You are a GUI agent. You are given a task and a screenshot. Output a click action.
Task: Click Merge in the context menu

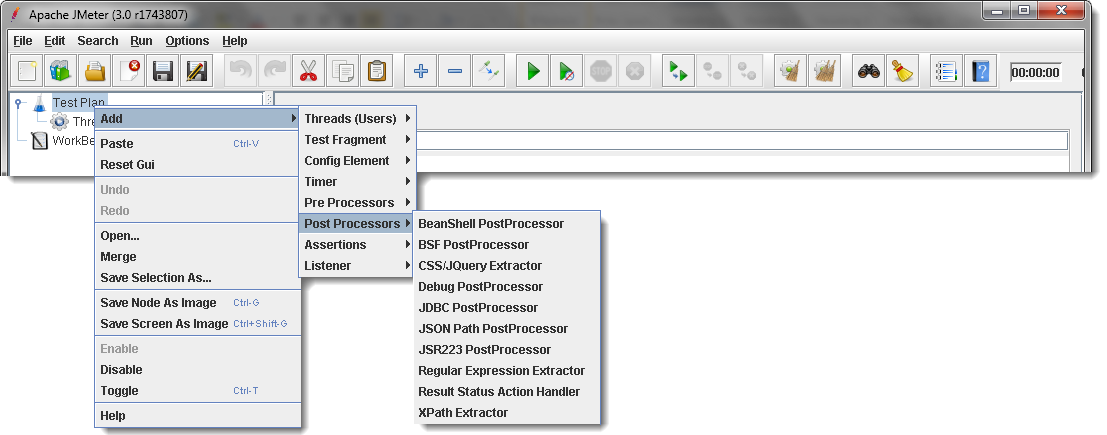(x=198, y=257)
